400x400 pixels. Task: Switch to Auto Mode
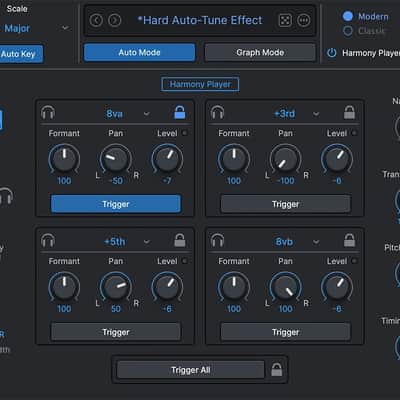139,52
